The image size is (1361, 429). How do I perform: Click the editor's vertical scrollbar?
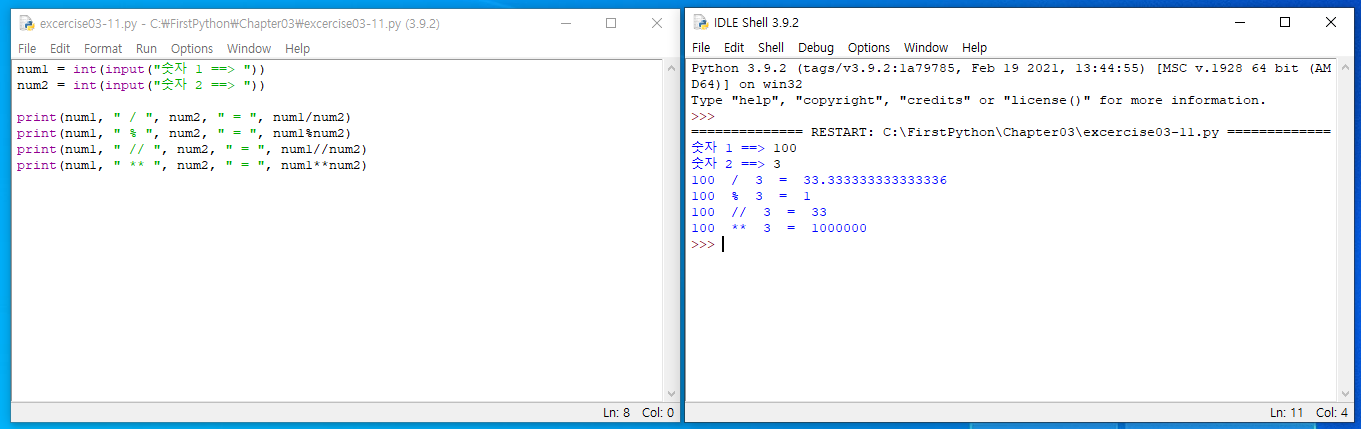(x=672, y=231)
